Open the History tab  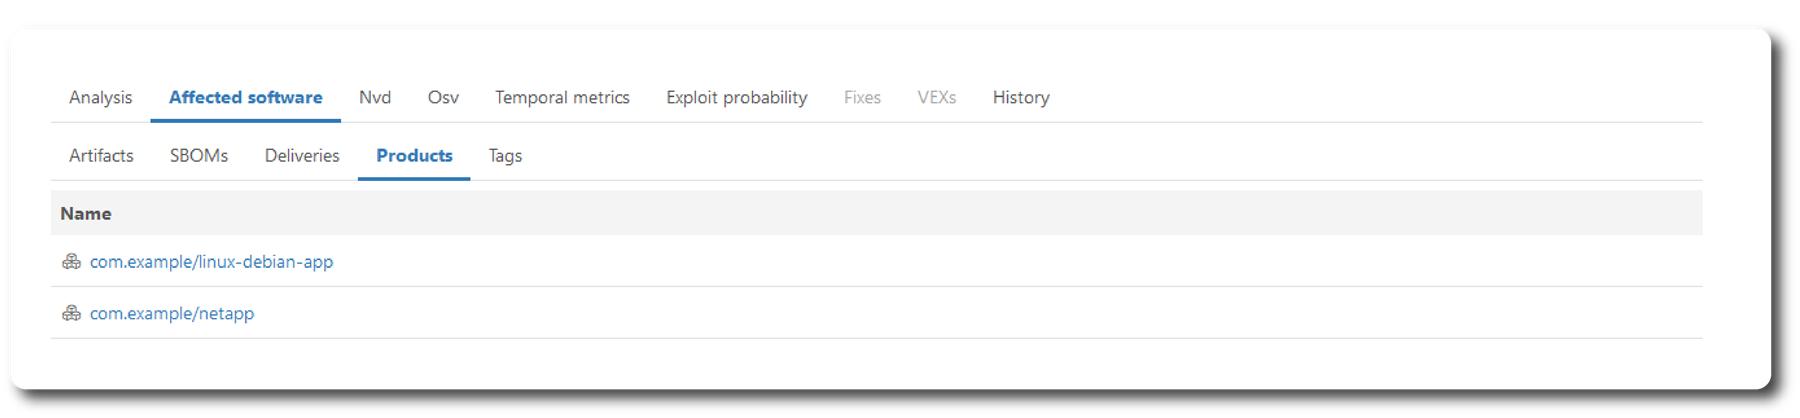(x=1021, y=98)
